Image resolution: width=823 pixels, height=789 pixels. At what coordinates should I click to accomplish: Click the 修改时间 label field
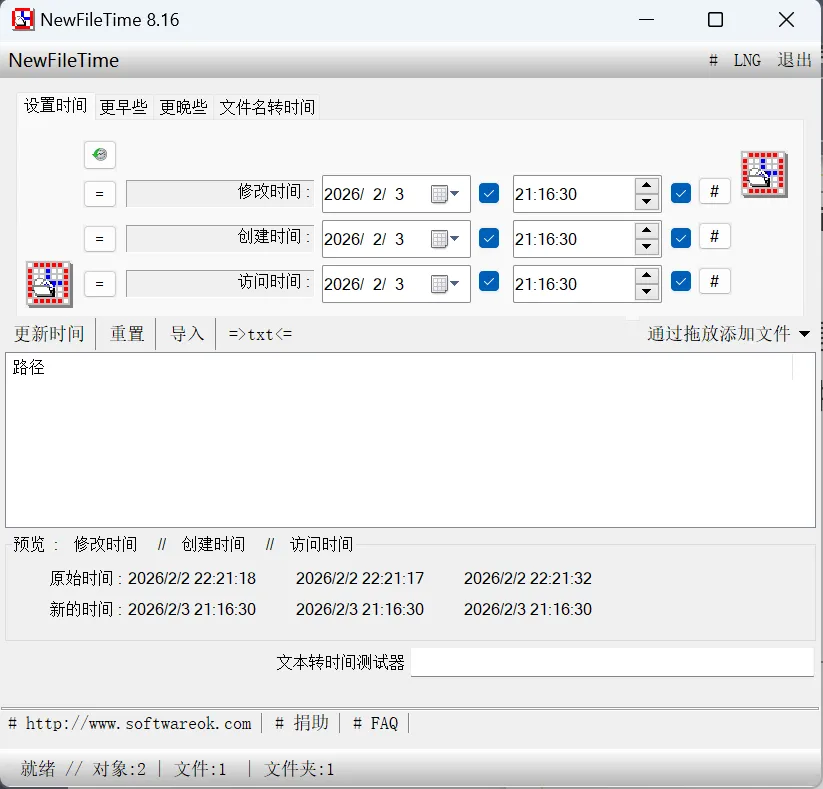click(220, 194)
